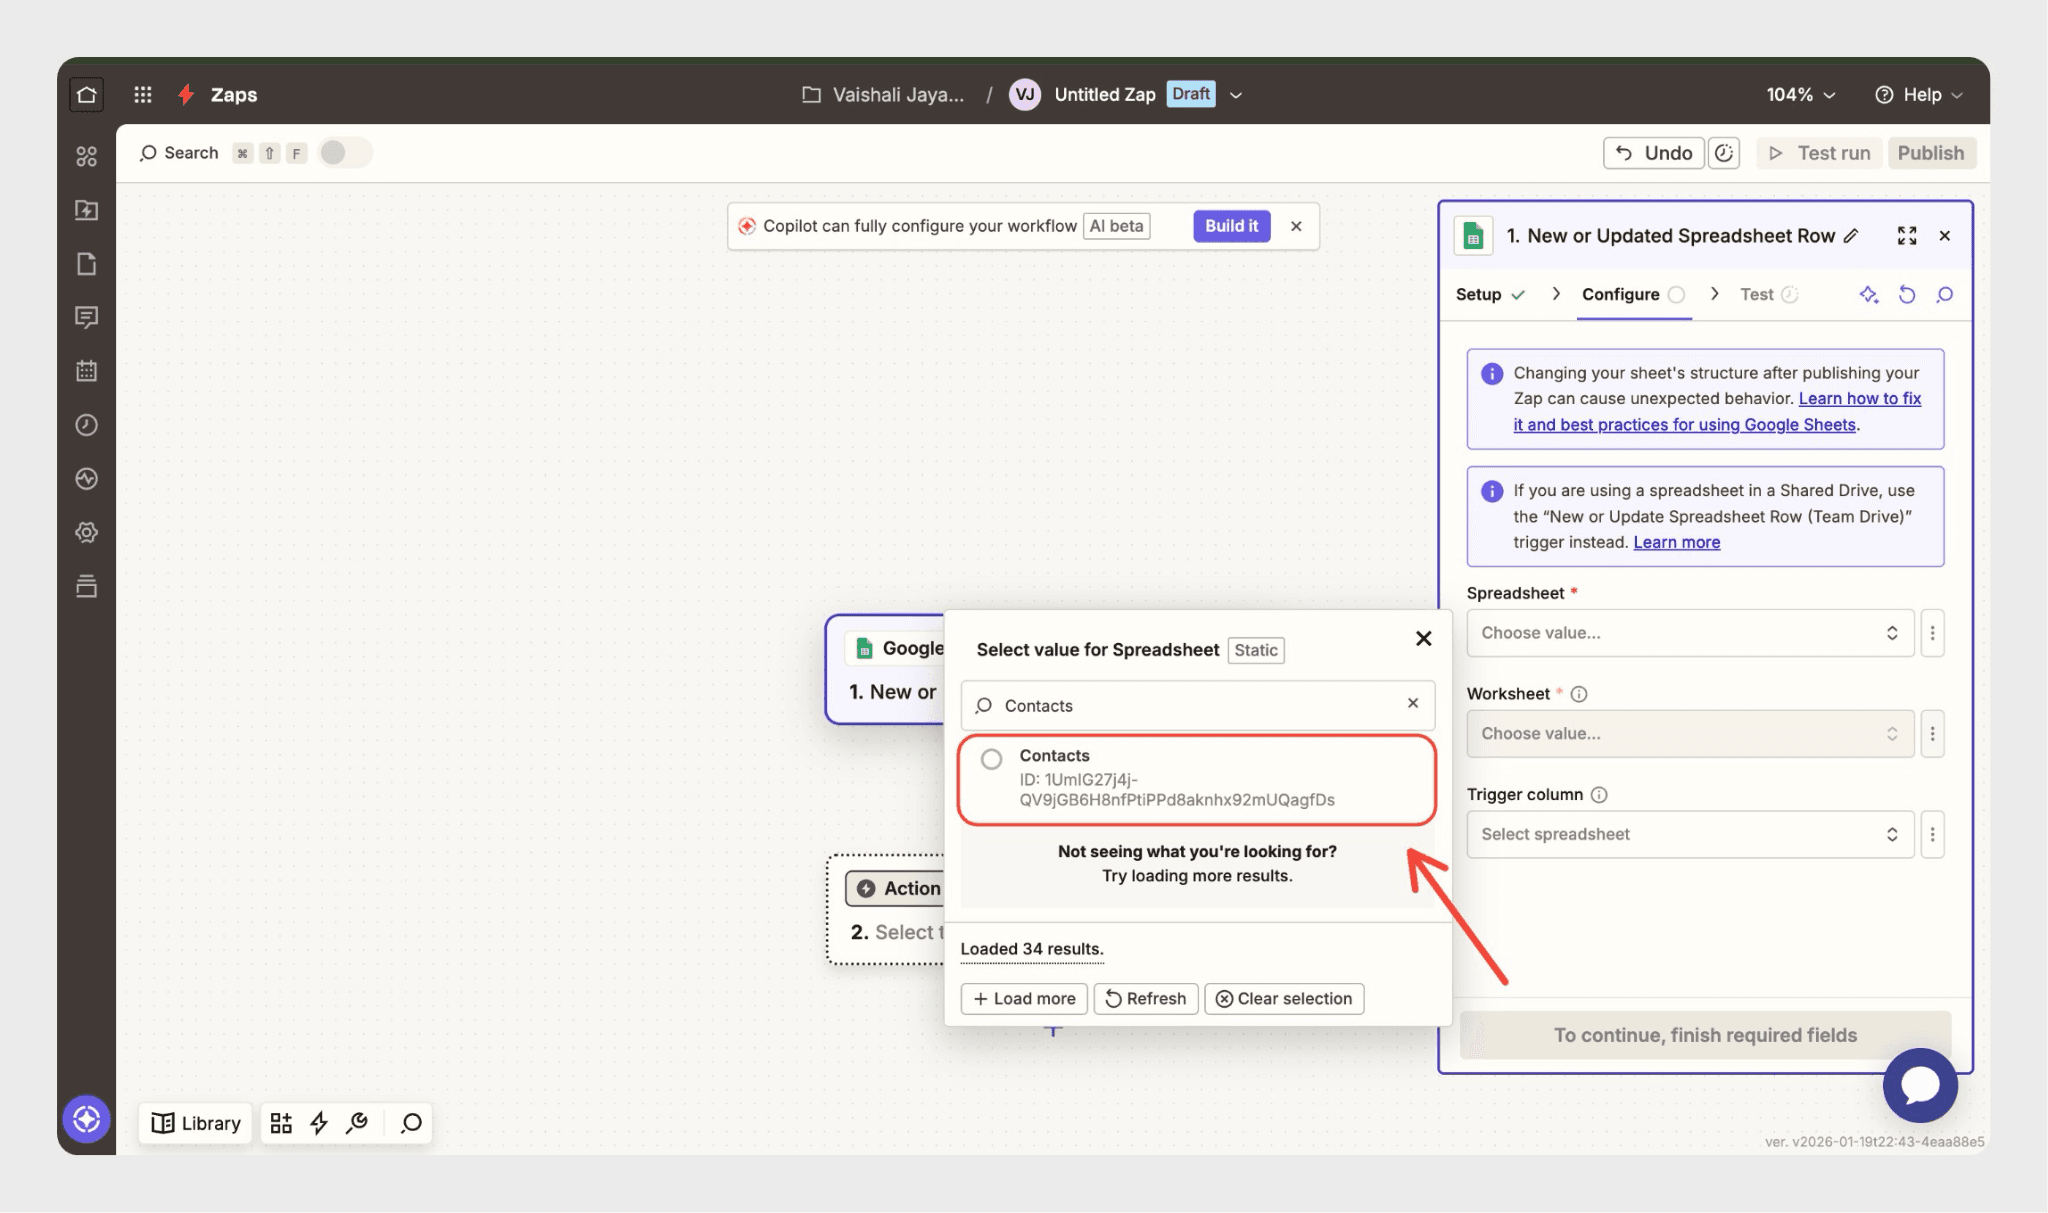Viewport: 2048px width, 1213px height.
Task: Select the Contacts spreadsheet radio button
Action: 991,759
